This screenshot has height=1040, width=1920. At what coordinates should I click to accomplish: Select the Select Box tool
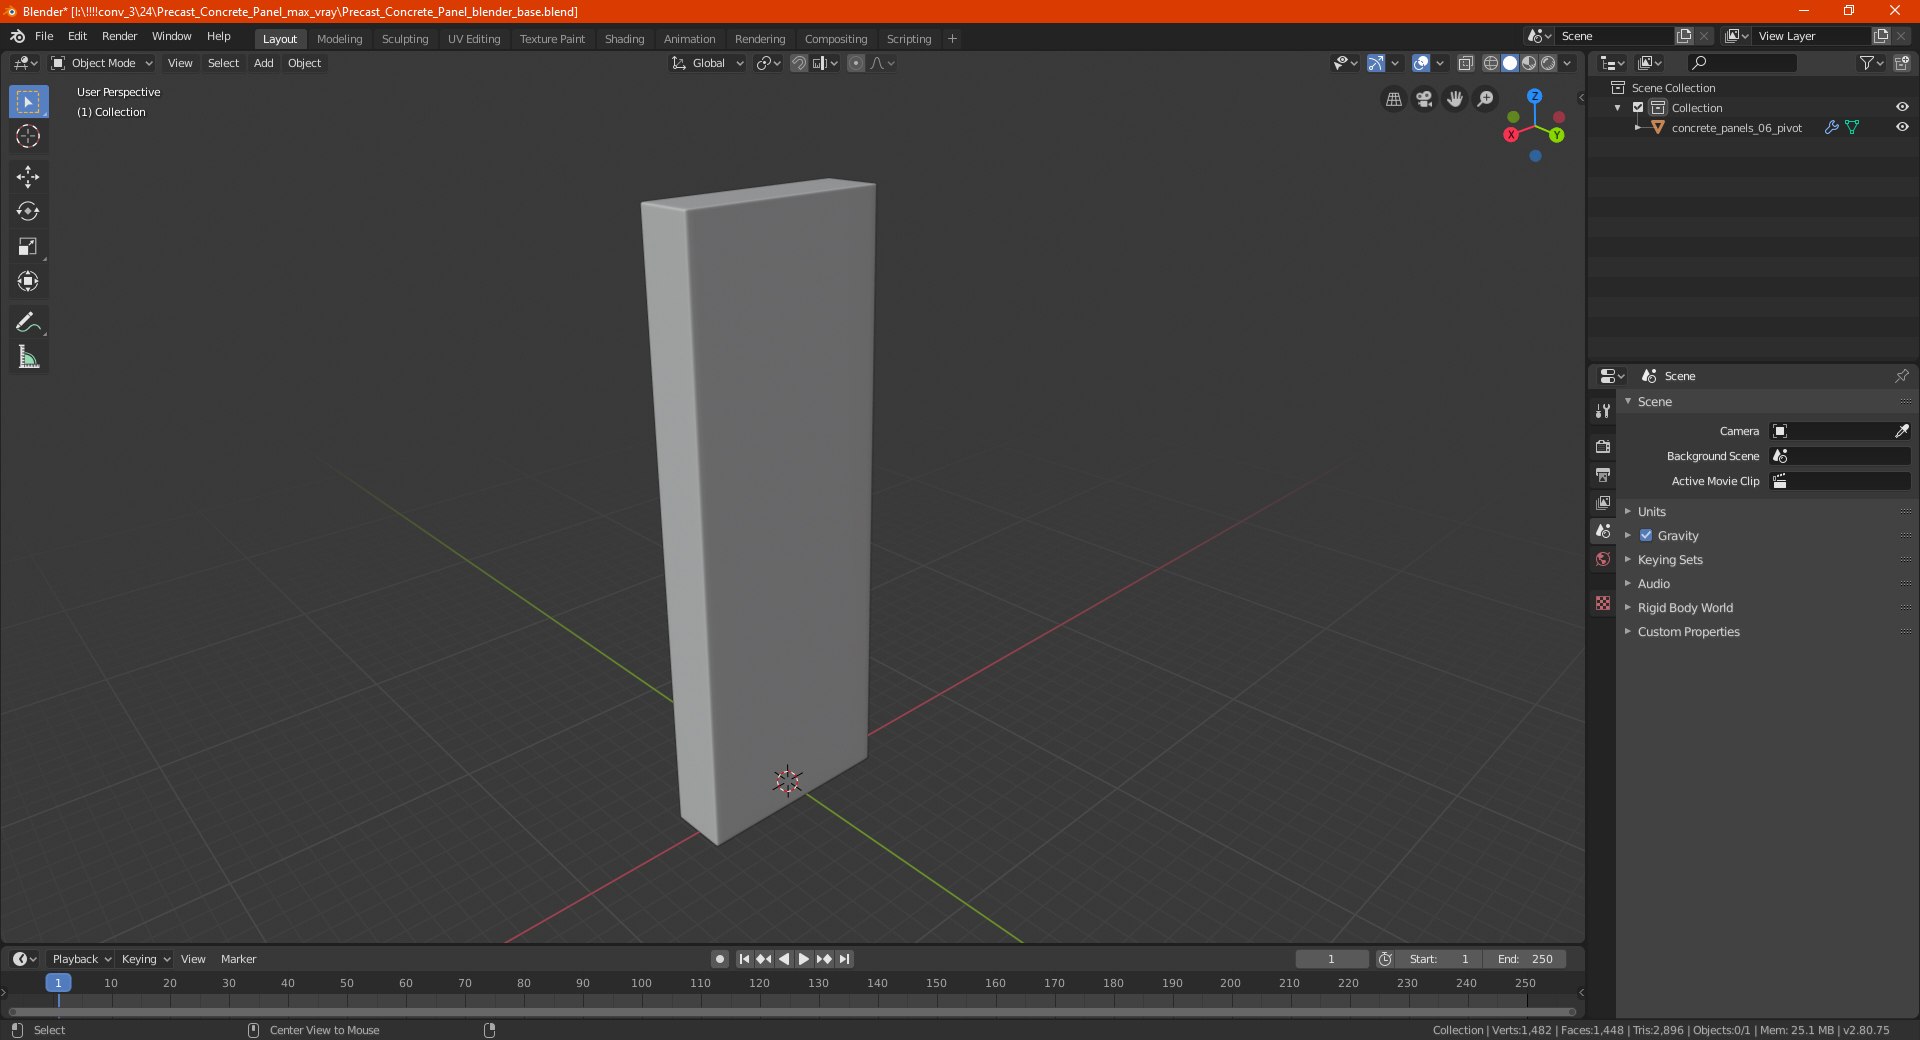(28, 102)
